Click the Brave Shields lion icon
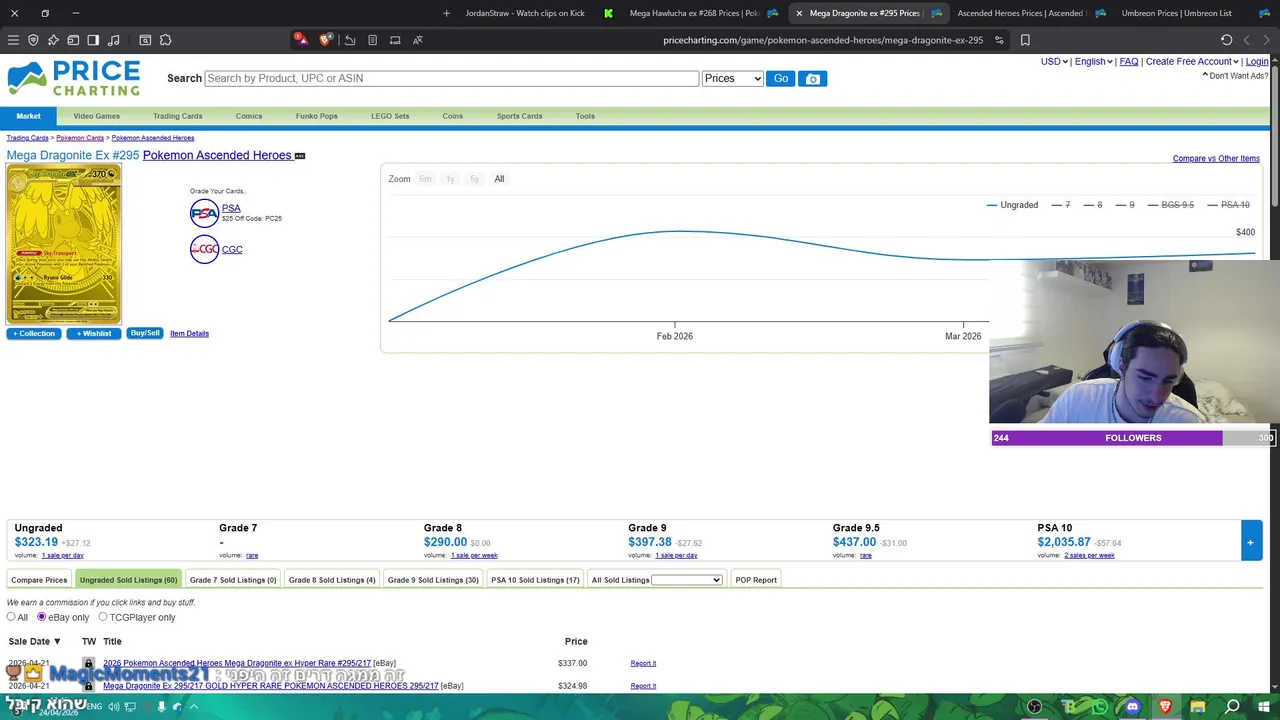 click(325, 40)
